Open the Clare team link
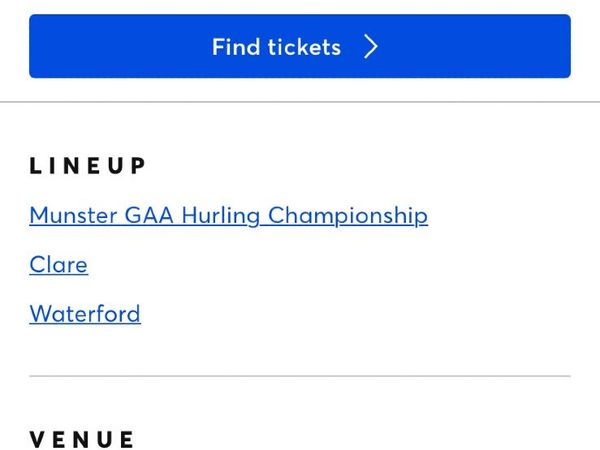This screenshot has width=600, height=450. pyautogui.click(x=58, y=265)
